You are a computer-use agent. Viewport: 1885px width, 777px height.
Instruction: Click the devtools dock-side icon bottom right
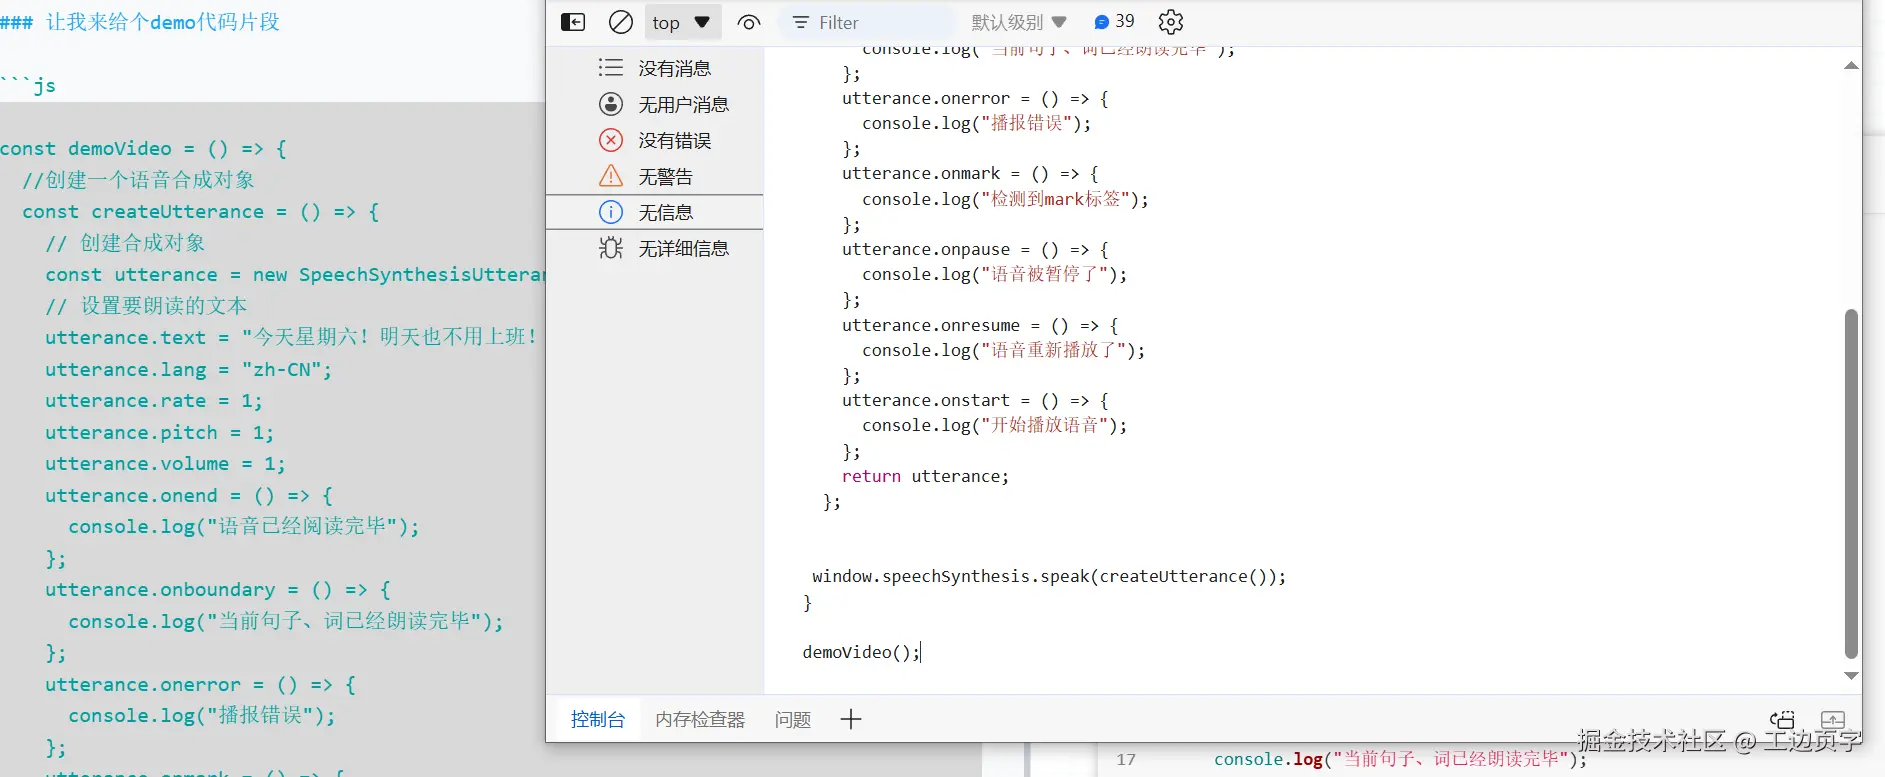(1782, 719)
